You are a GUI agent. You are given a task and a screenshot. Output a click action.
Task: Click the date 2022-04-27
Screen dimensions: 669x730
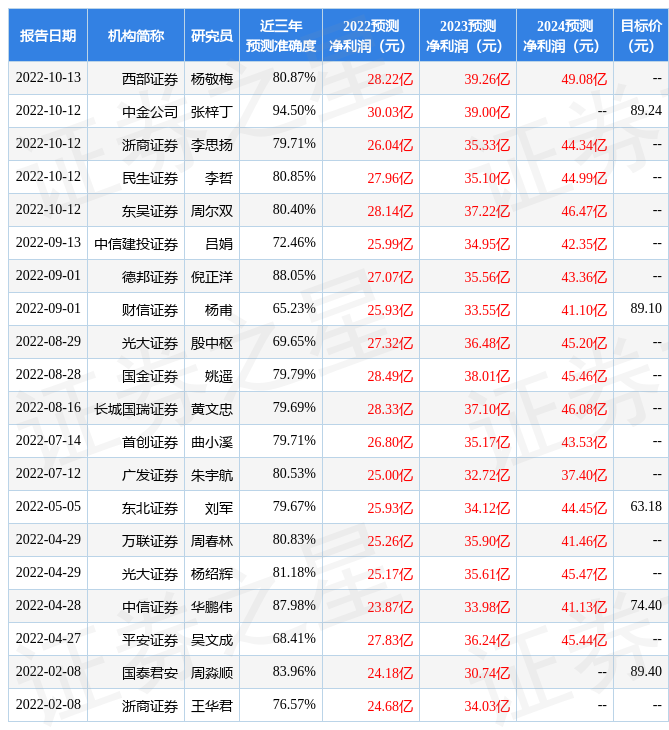tap(48, 640)
